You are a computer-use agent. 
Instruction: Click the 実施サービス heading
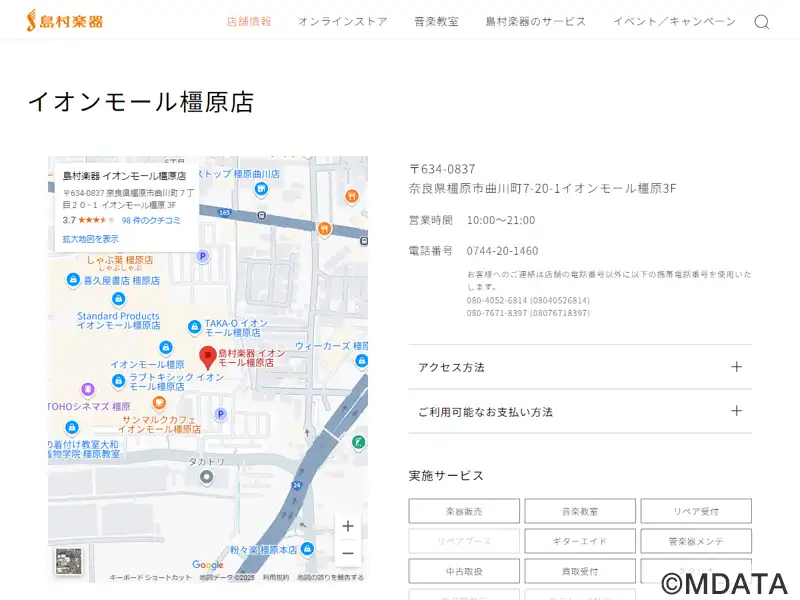pos(446,476)
